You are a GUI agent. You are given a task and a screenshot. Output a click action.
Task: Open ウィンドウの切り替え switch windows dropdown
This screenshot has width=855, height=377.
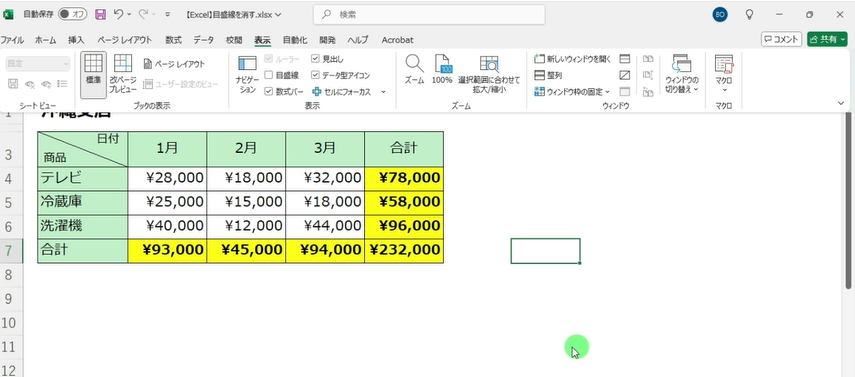pyautogui.click(x=682, y=75)
